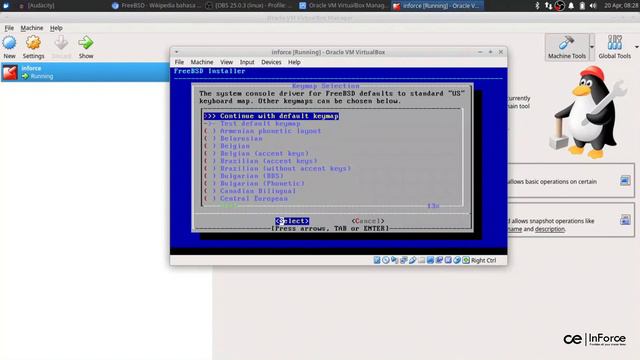Open Help menu in VirtualBox Manager
This screenshot has height=360, width=640.
coord(56,28)
